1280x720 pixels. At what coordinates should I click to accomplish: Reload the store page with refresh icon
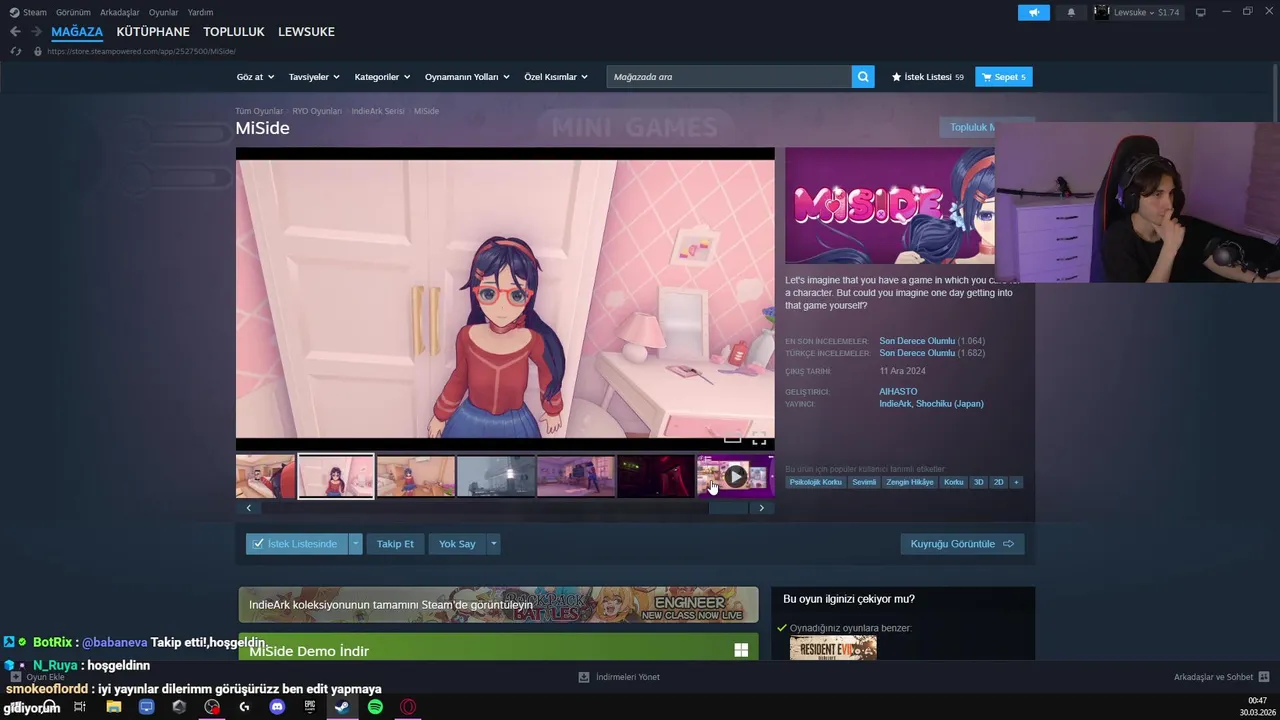[x=15, y=51]
